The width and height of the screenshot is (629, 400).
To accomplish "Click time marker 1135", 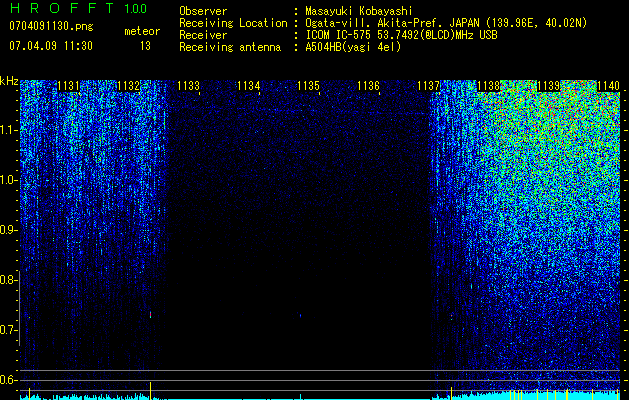I will tap(308, 85).
